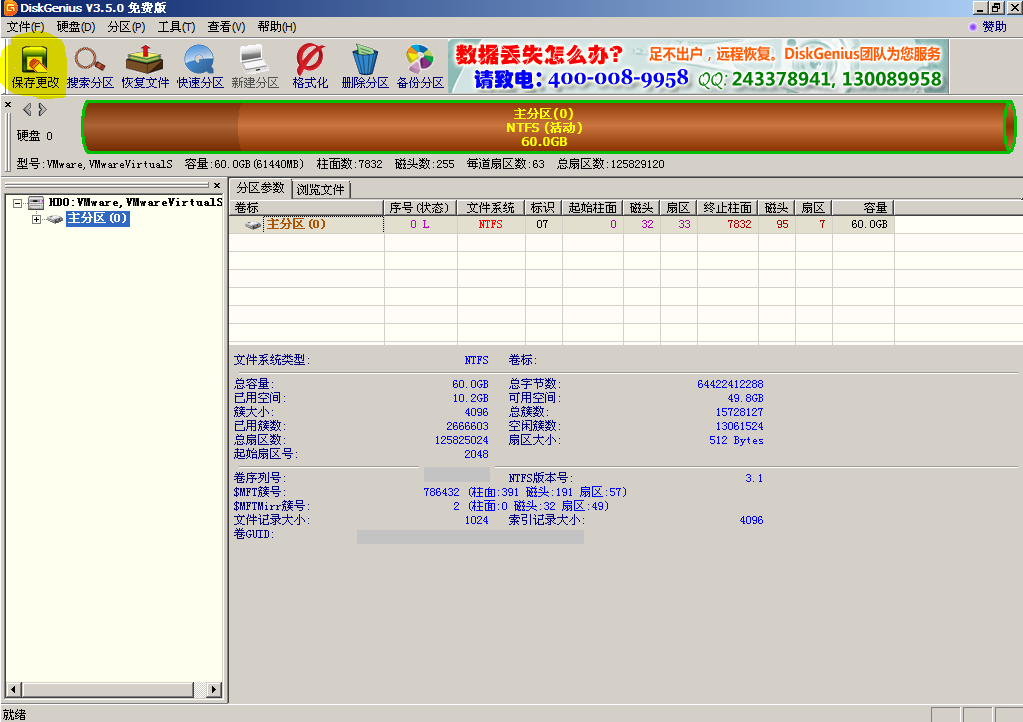Screen dimensions: 1023x722
Task: Collapse the HD0 VMware disk tree node
Action: coord(18,203)
